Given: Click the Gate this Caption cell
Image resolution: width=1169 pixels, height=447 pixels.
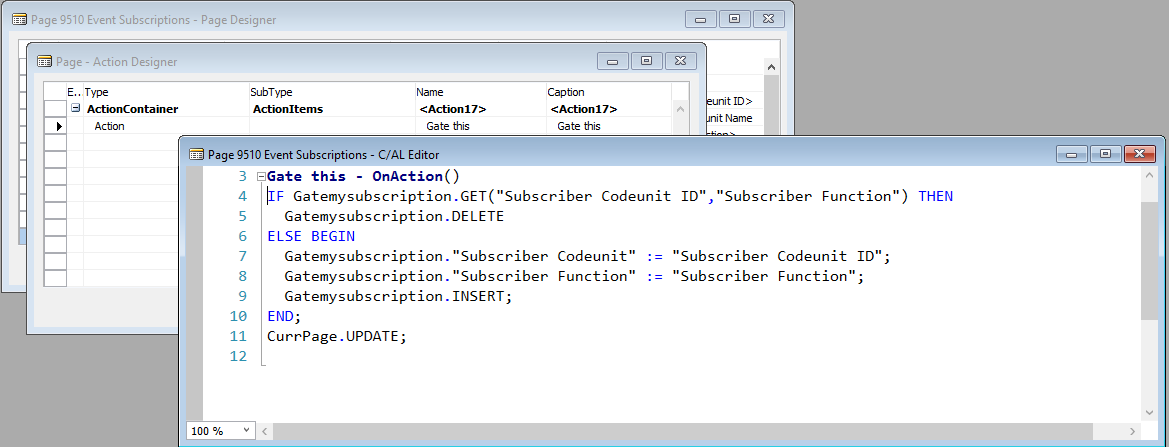Looking at the screenshot, I should (x=579, y=126).
